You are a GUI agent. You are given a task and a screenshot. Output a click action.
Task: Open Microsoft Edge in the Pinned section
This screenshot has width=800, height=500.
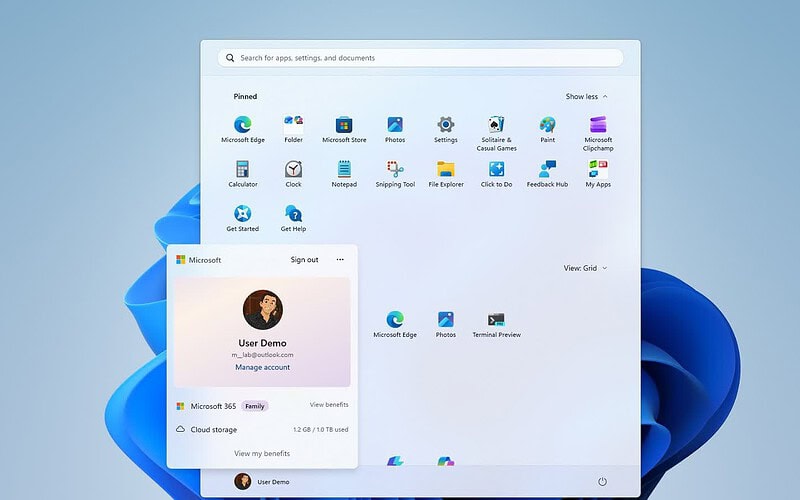[242, 130]
